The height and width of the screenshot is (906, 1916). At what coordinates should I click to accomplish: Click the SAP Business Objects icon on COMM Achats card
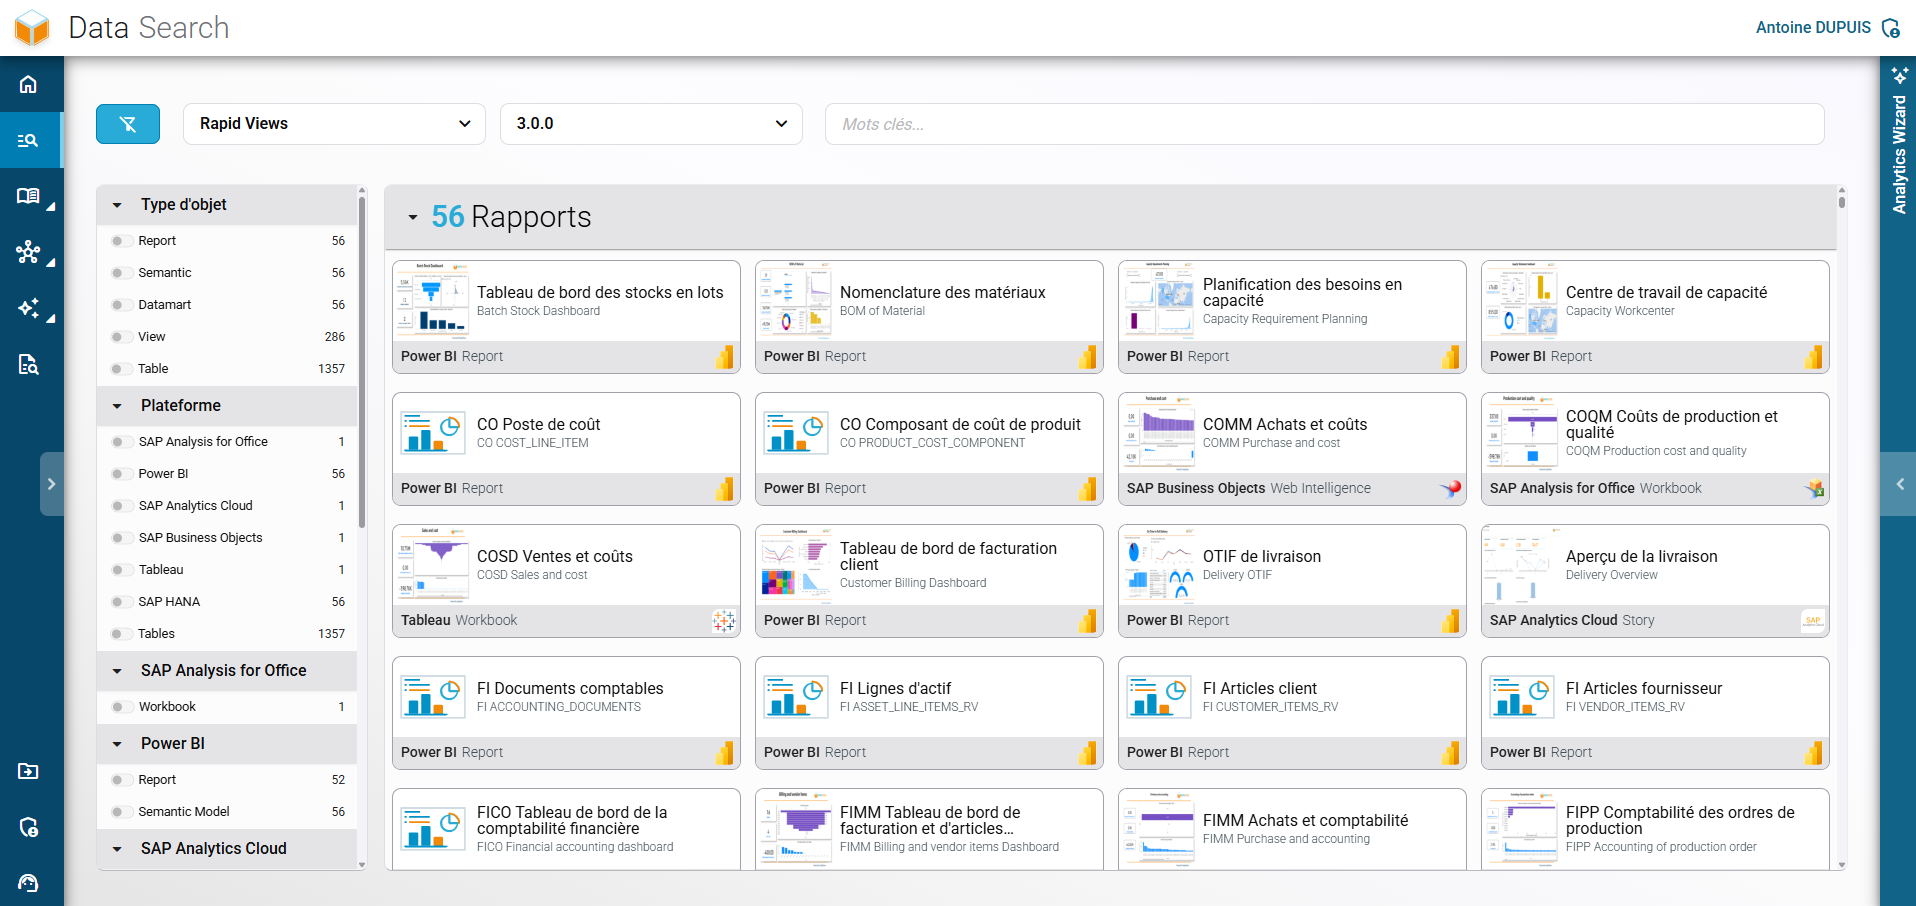pyautogui.click(x=1451, y=489)
